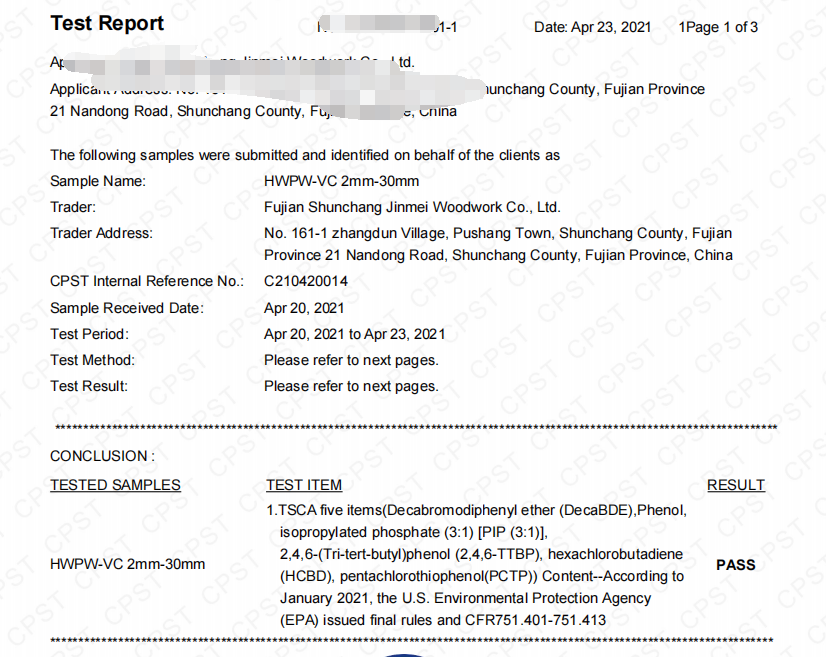
Task: Click the underlined "RESULT" column header
Action: (x=735, y=485)
